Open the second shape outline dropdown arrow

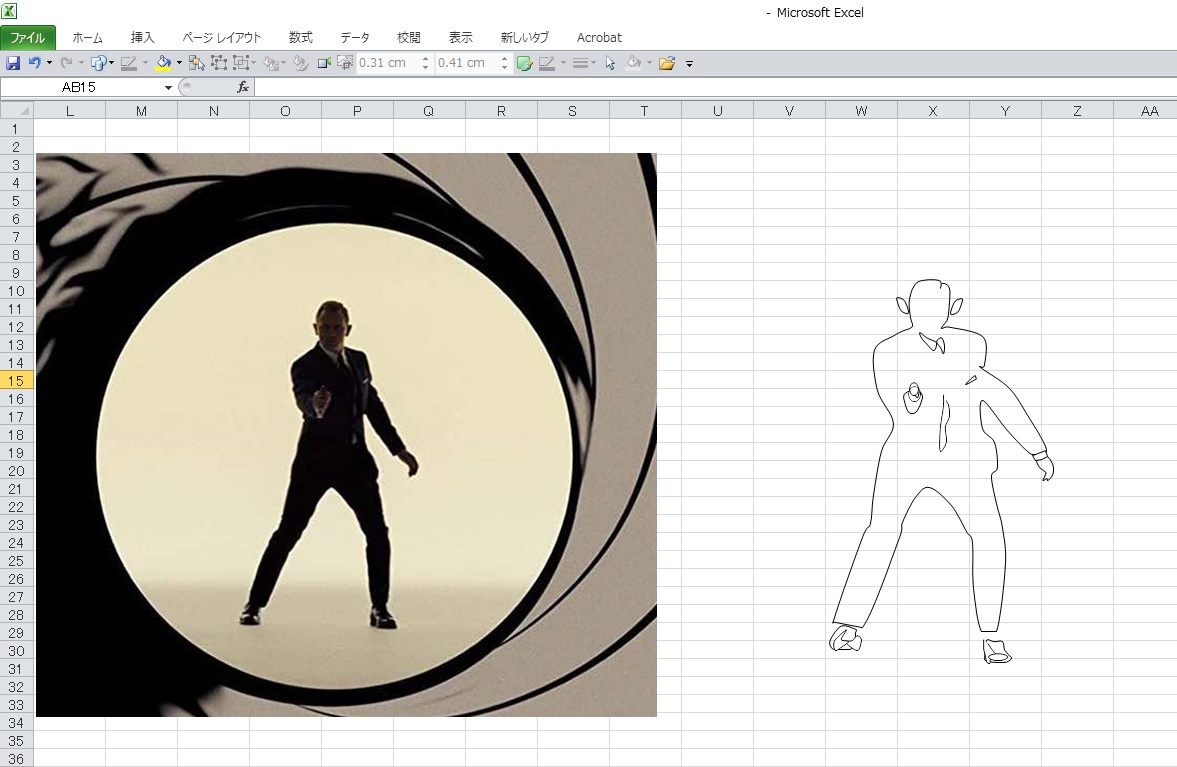pyautogui.click(x=563, y=63)
